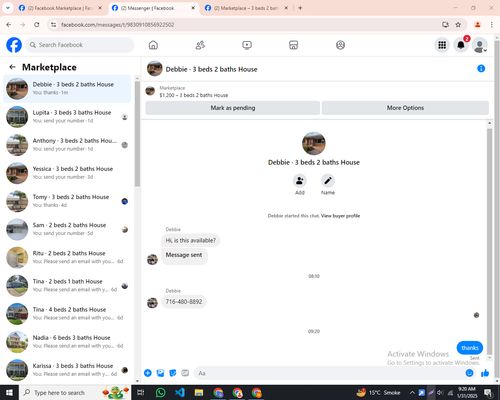Close the Messenger | Facebook tab
500x400 pixels.
pyautogui.click(x=193, y=8)
